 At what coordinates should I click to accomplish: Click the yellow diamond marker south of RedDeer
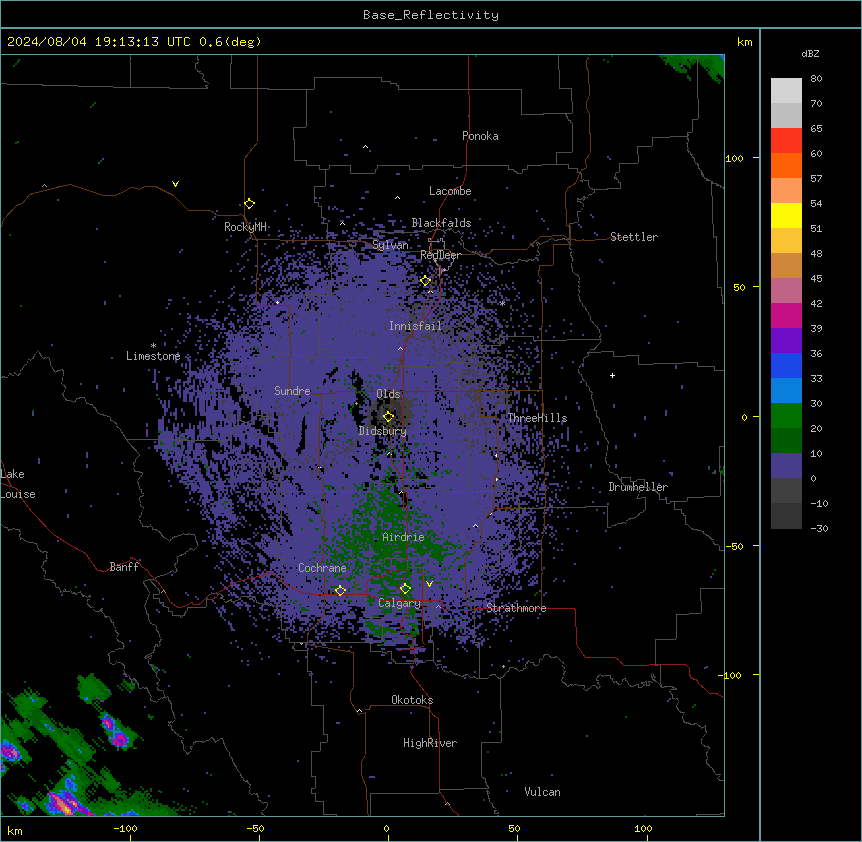426,281
